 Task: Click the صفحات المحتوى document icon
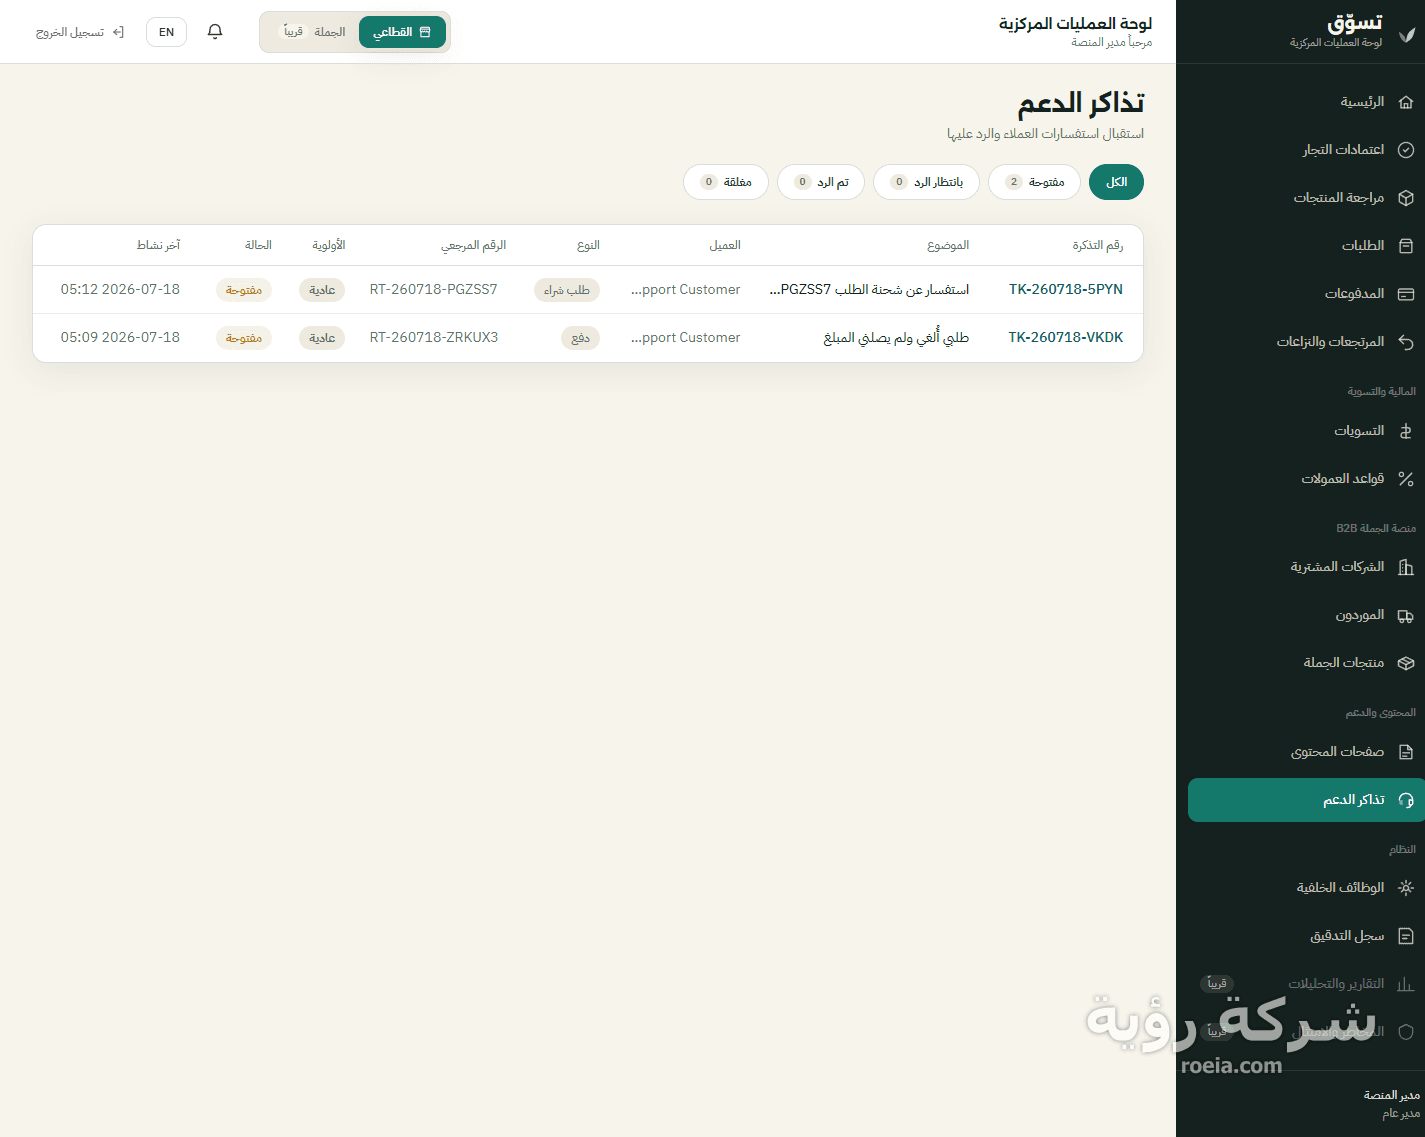click(1406, 752)
